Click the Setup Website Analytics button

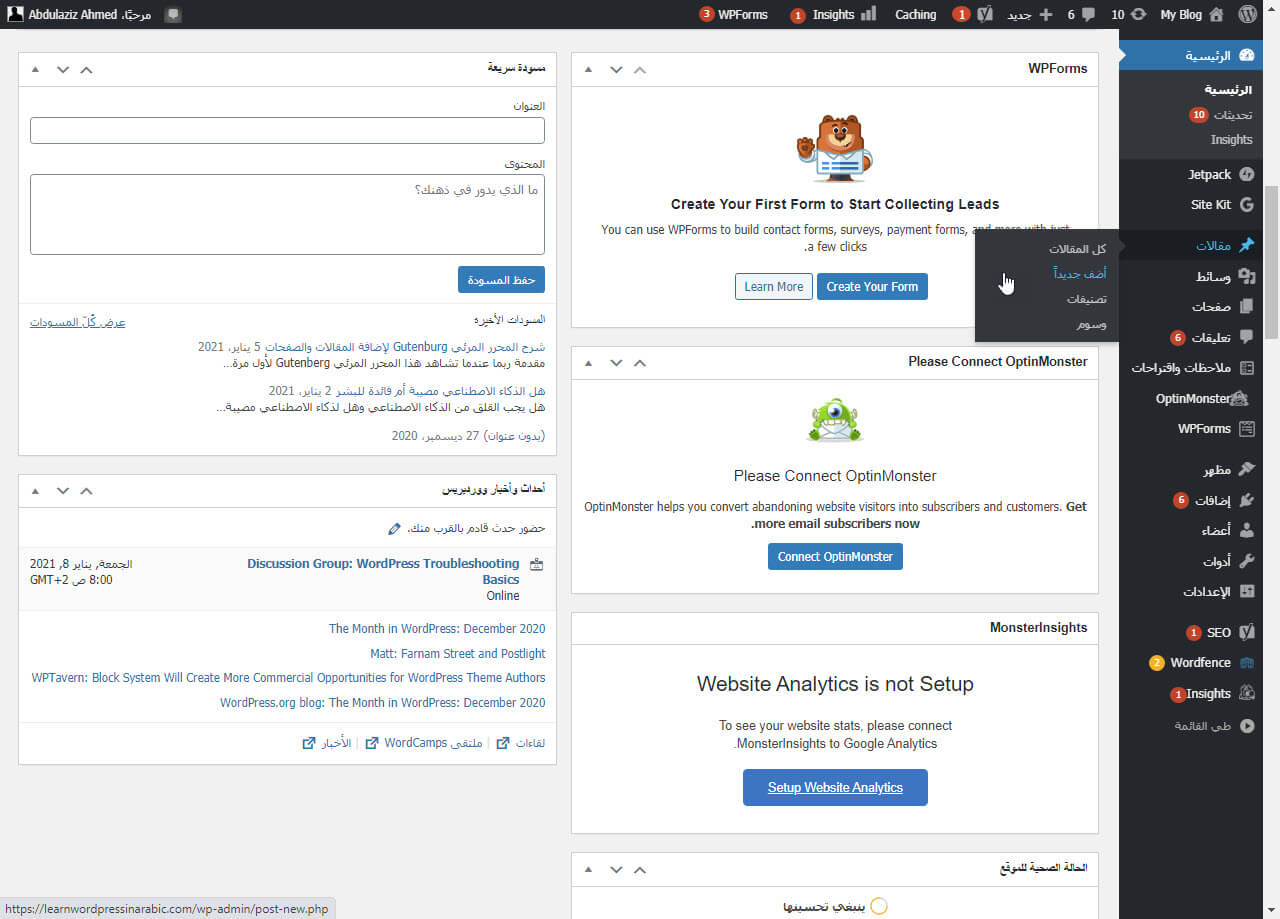[x=835, y=787]
